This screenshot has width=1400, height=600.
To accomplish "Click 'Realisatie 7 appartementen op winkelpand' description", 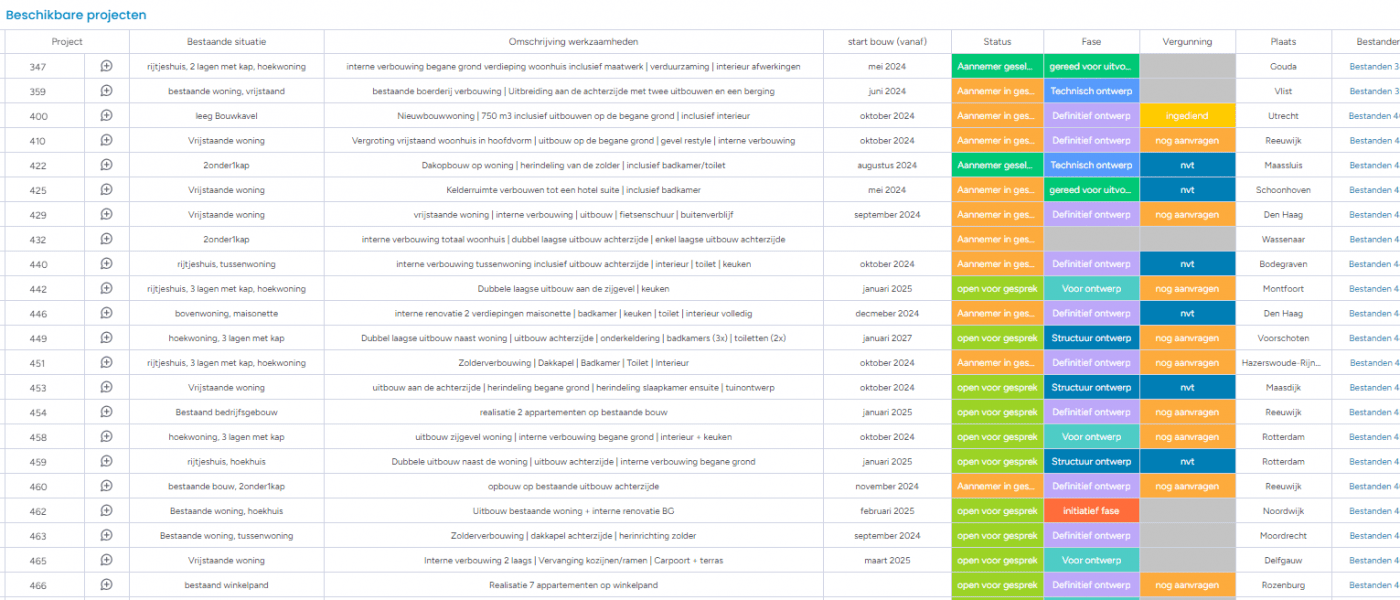I will [573, 585].
